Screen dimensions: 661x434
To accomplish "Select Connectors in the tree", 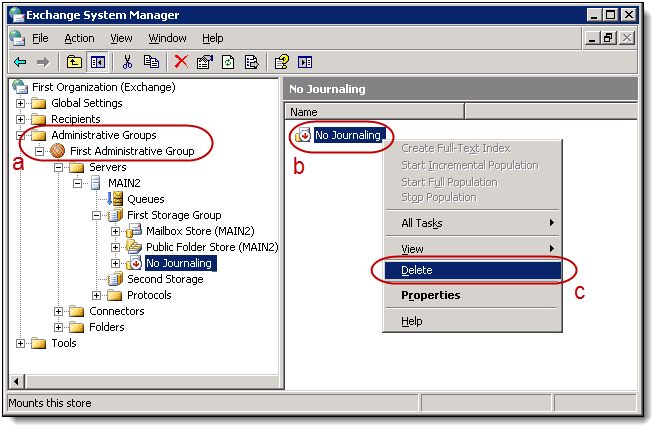I will click(117, 311).
